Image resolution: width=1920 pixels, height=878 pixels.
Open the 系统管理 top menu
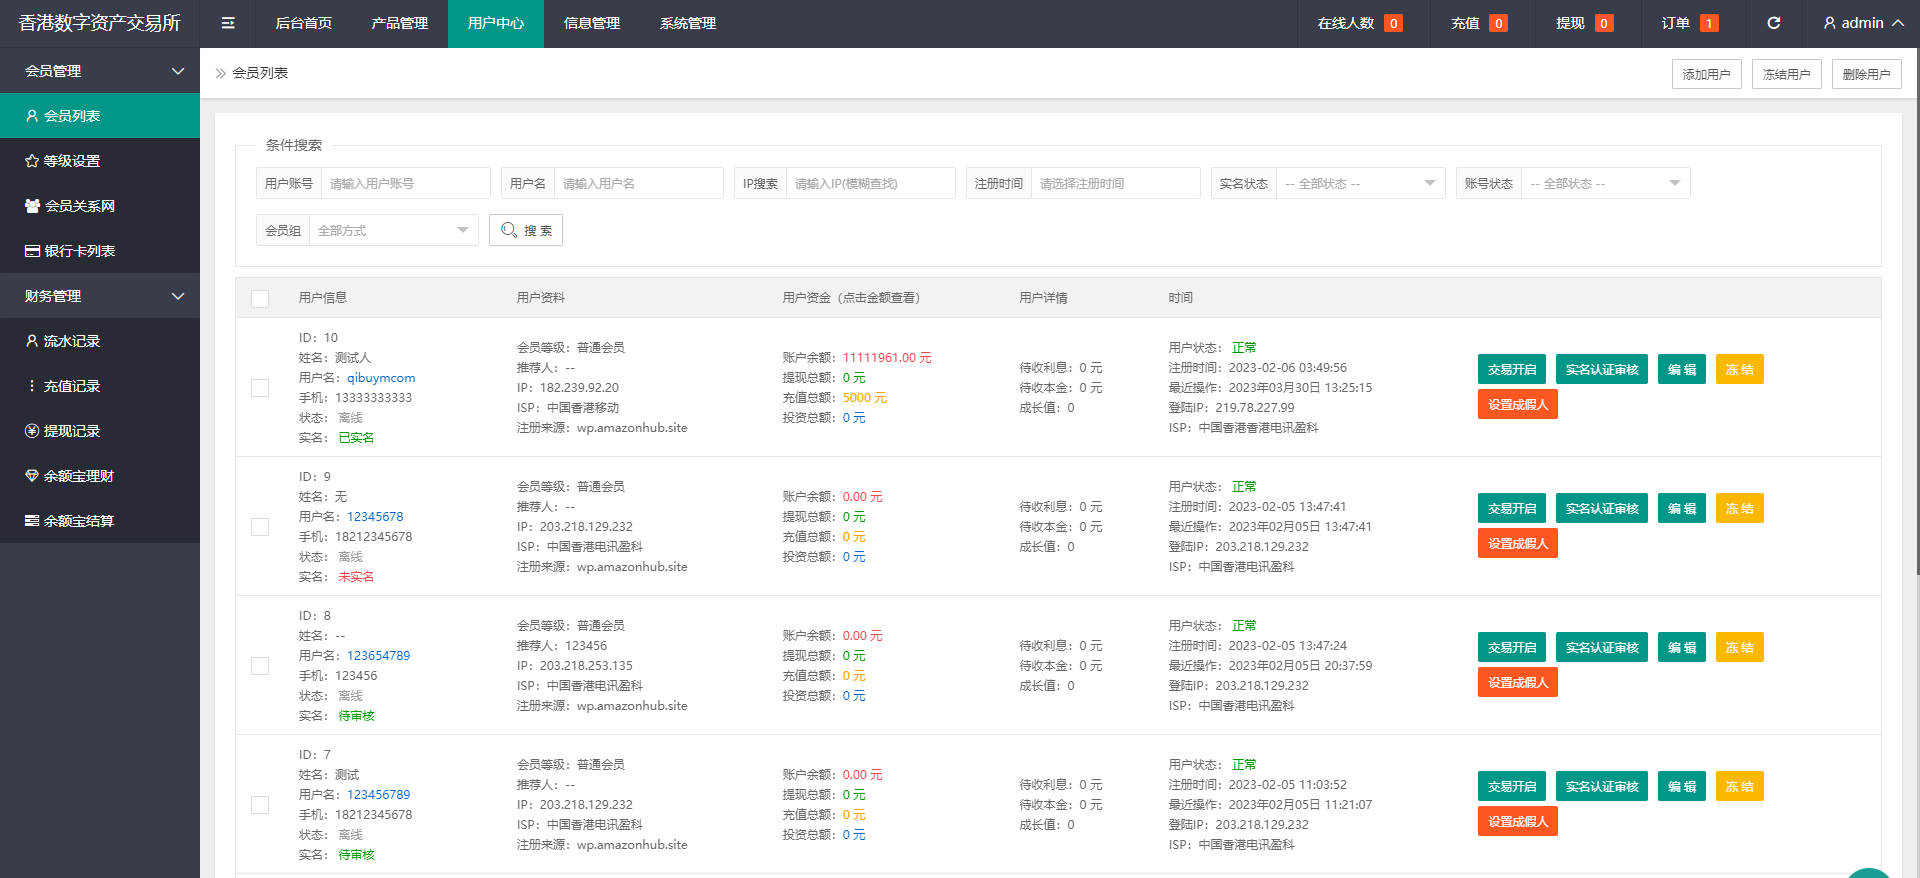687,23
